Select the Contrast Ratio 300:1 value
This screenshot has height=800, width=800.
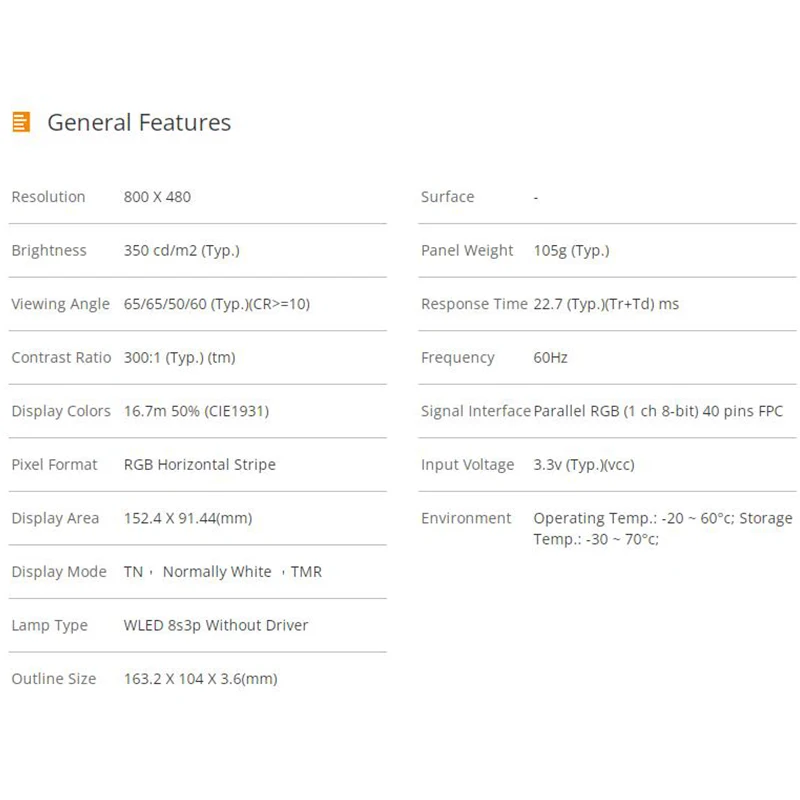[179, 358]
